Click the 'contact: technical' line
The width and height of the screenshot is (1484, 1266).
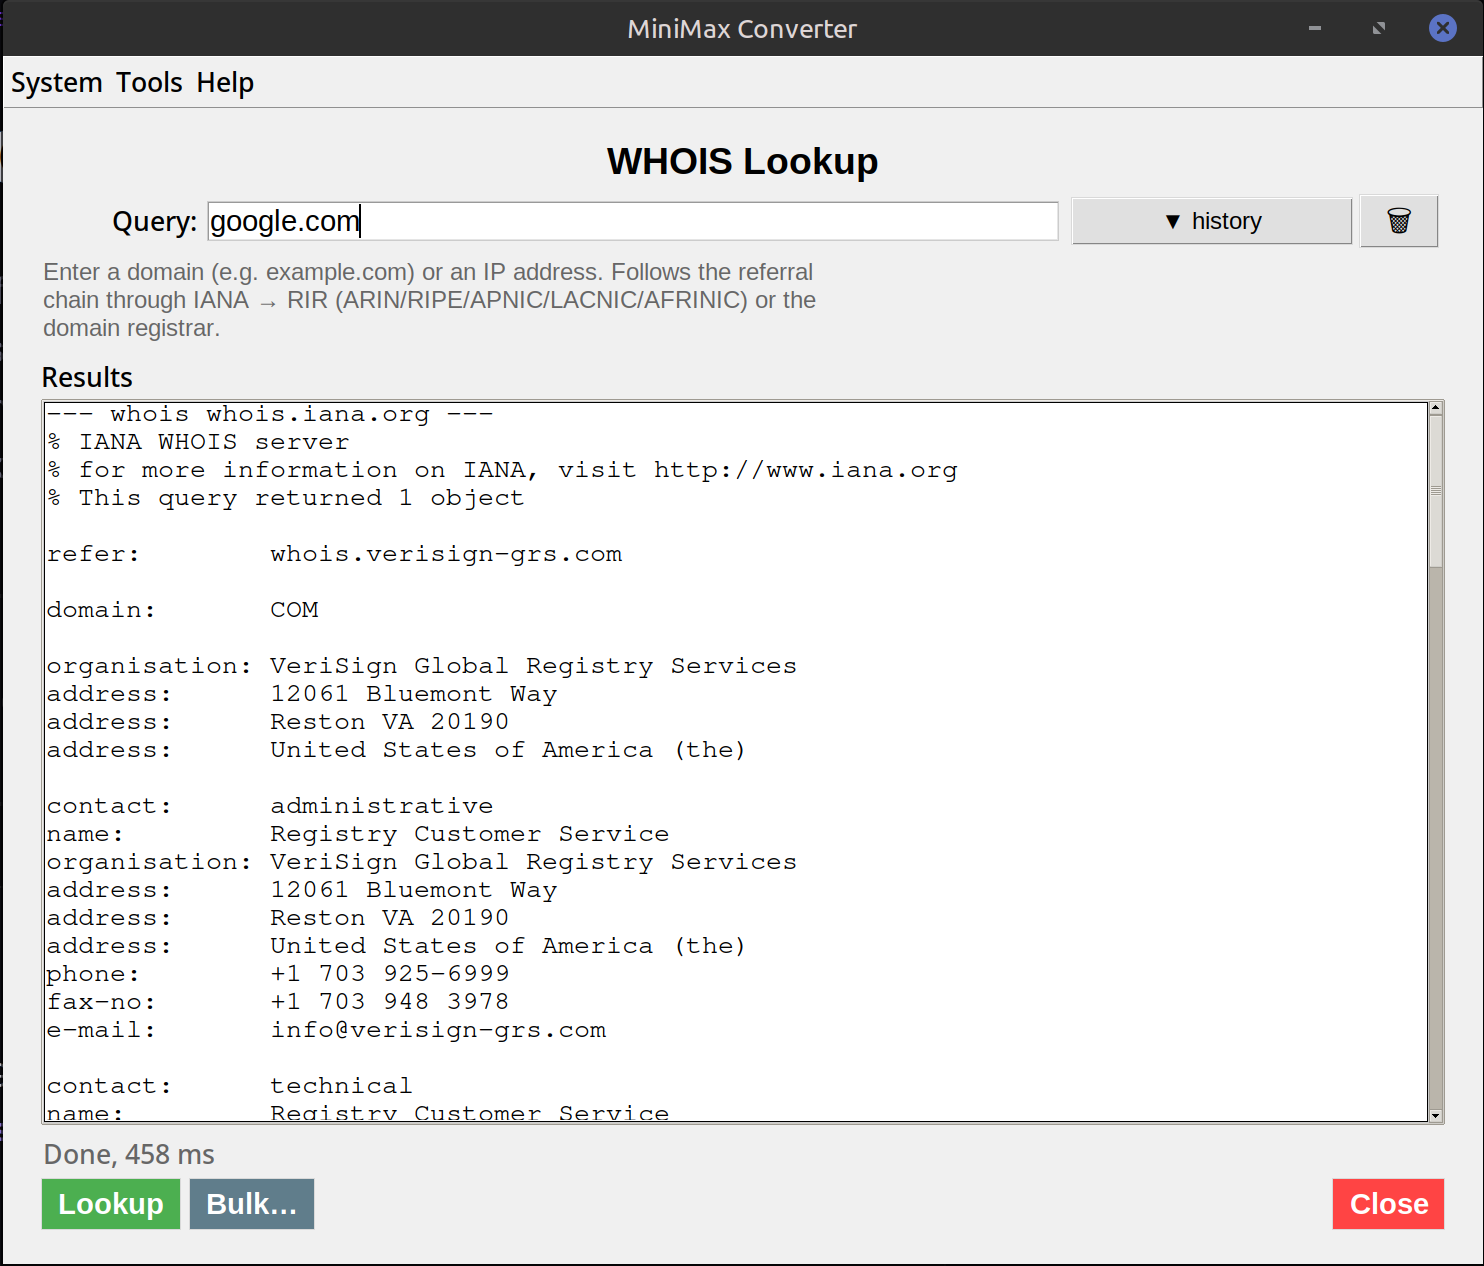(x=230, y=1086)
